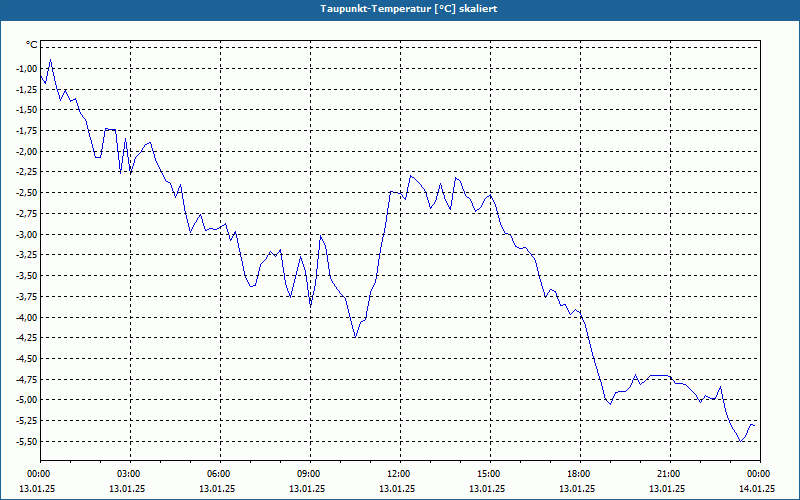
Task: Select the '°C' unit label on the y-axis
Action: tap(32, 45)
